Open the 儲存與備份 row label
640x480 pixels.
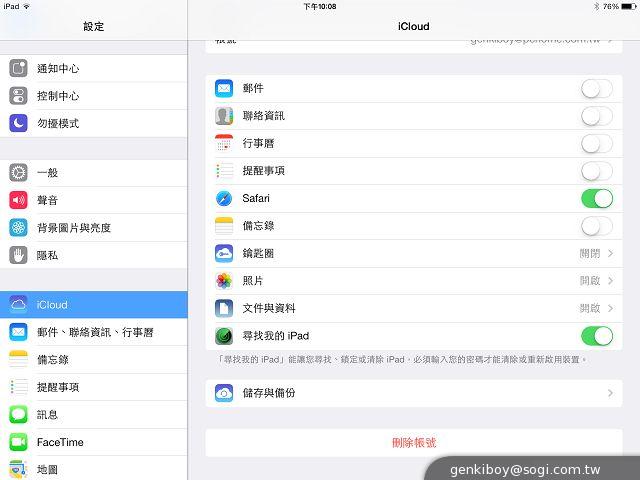coord(269,393)
